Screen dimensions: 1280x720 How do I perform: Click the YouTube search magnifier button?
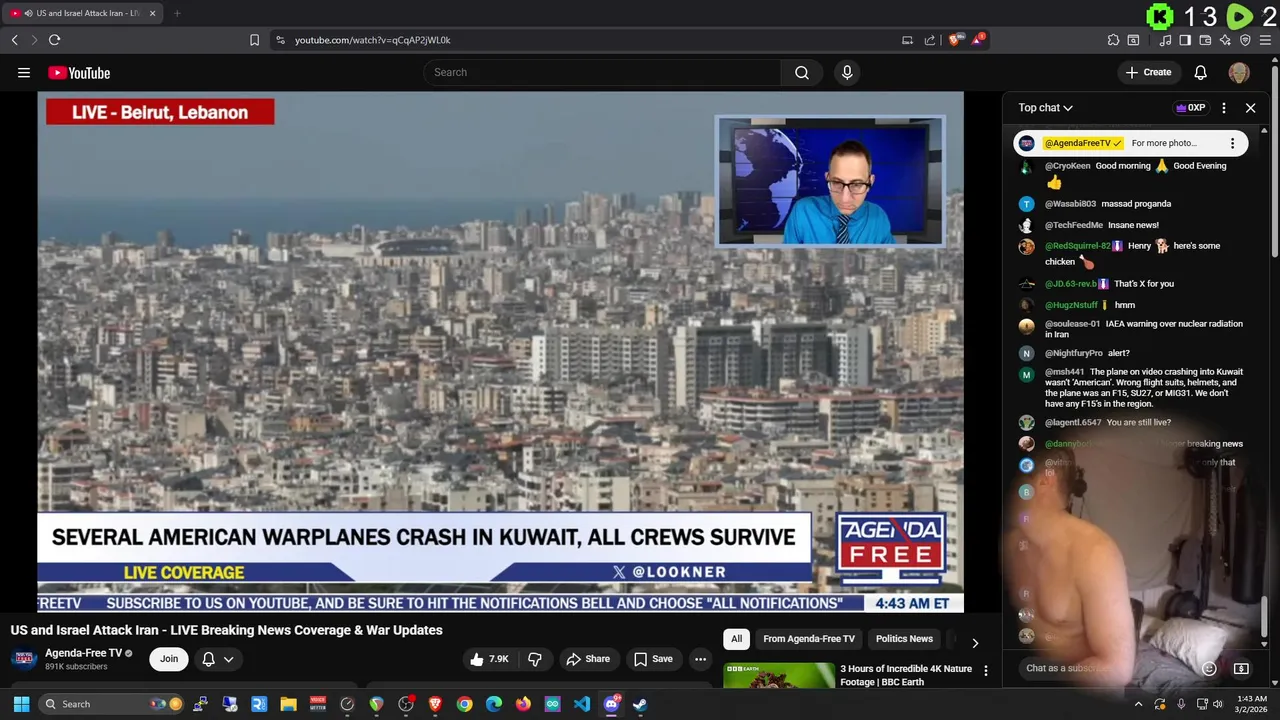point(802,72)
